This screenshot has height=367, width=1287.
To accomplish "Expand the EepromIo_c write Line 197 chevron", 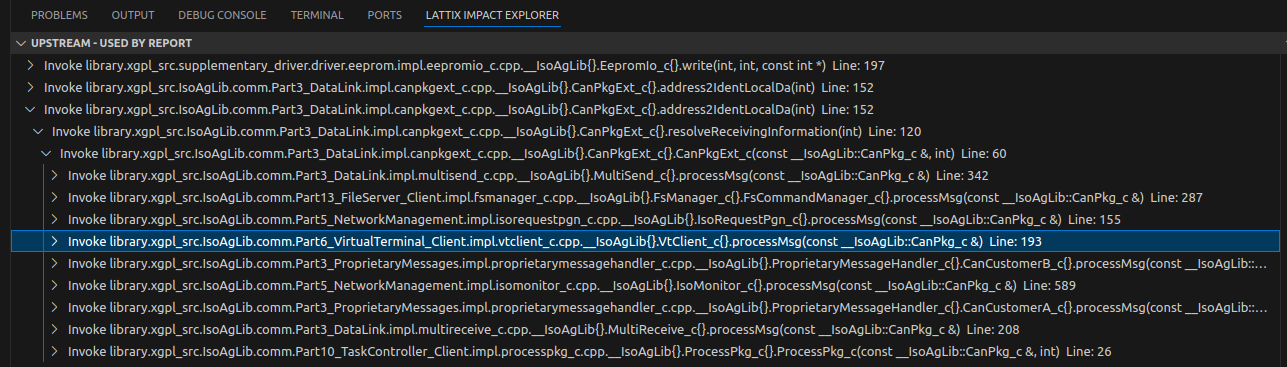I will [x=31, y=65].
